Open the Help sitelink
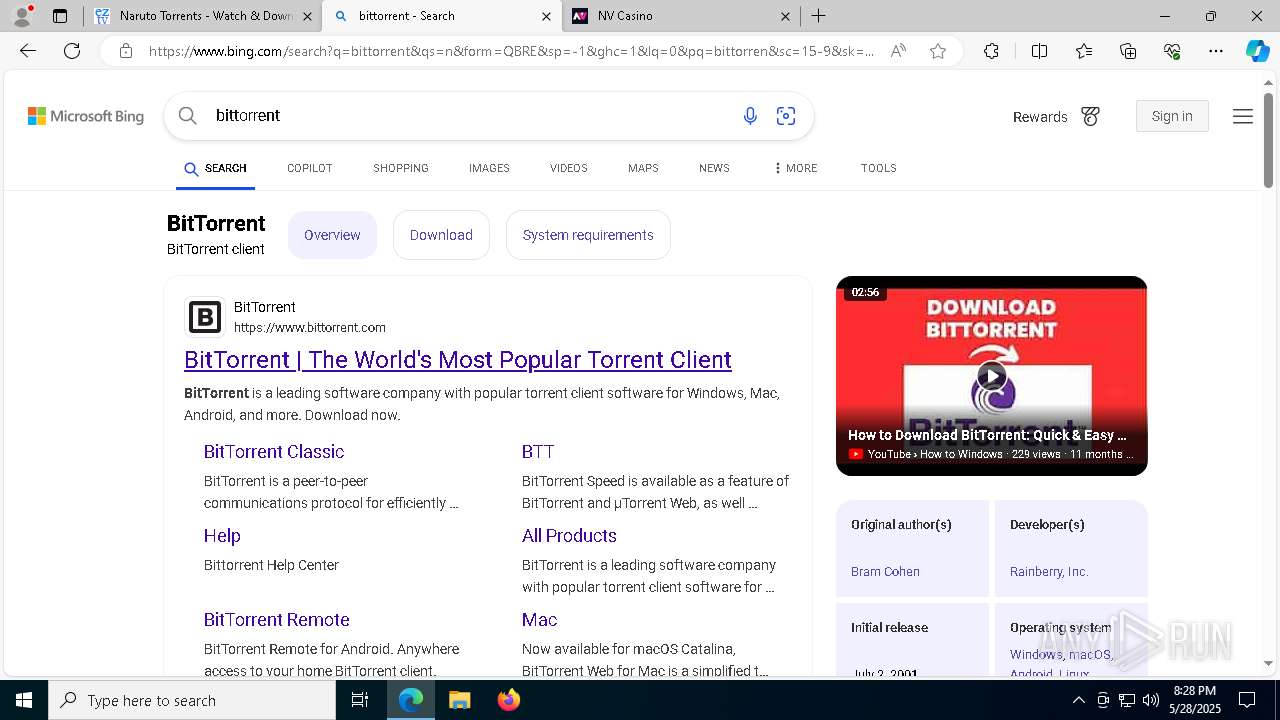This screenshot has width=1280, height=720. point(222,536)
